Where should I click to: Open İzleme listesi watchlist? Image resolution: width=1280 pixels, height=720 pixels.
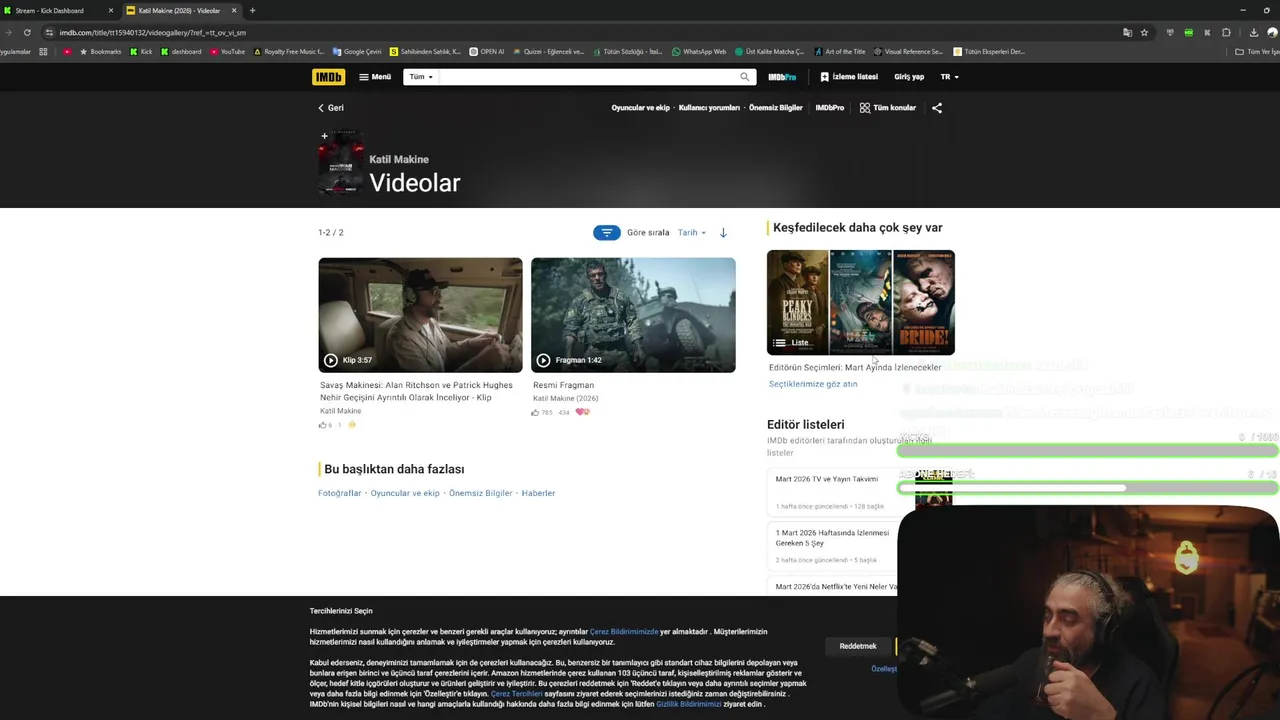point(849,77)
